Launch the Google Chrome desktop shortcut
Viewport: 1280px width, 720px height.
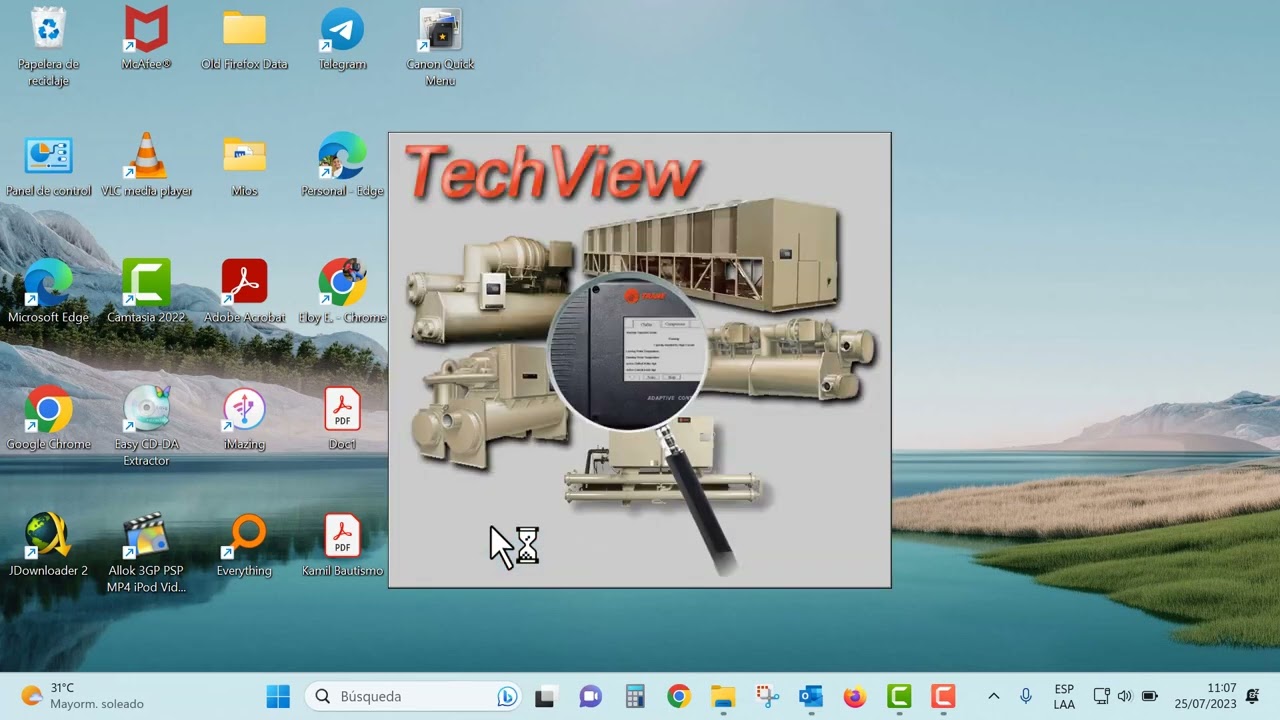(48, 418)
